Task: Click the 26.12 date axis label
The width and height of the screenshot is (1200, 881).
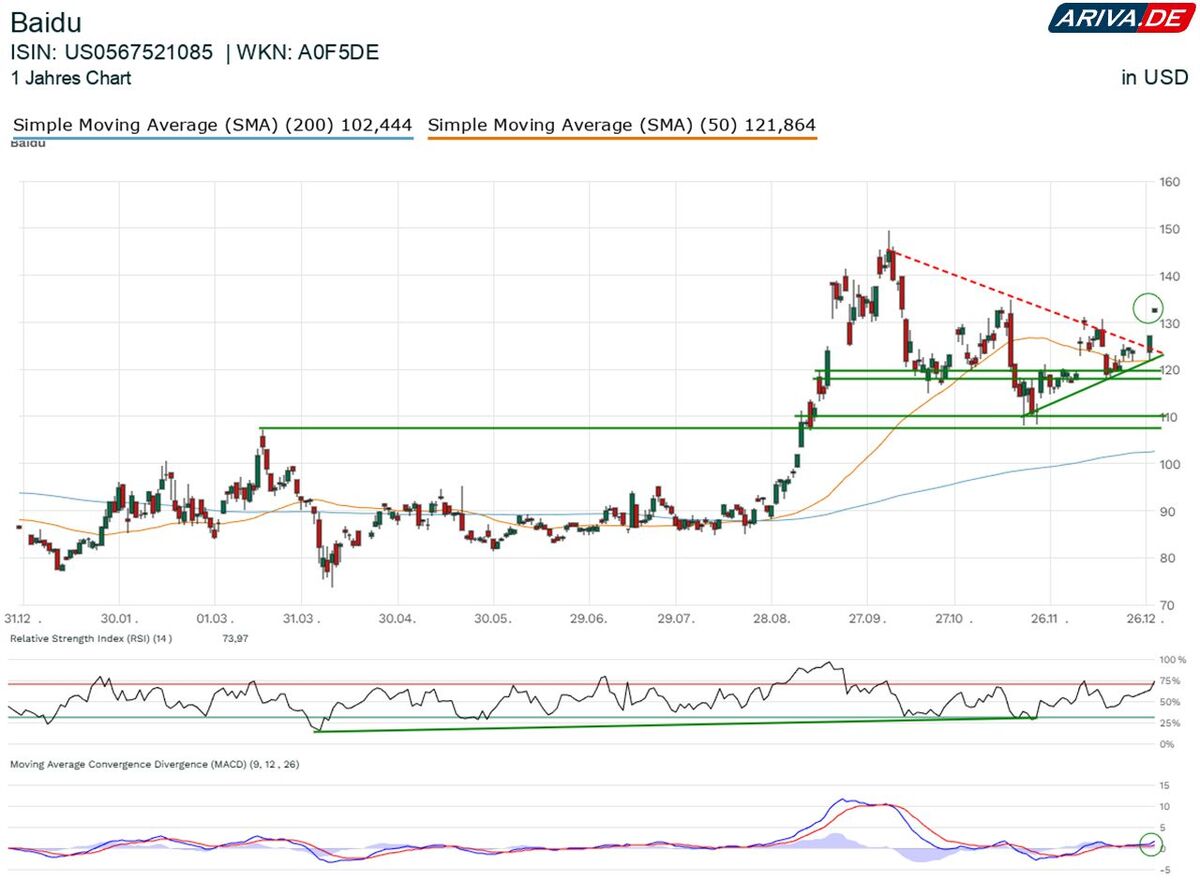Action: 1143,620
